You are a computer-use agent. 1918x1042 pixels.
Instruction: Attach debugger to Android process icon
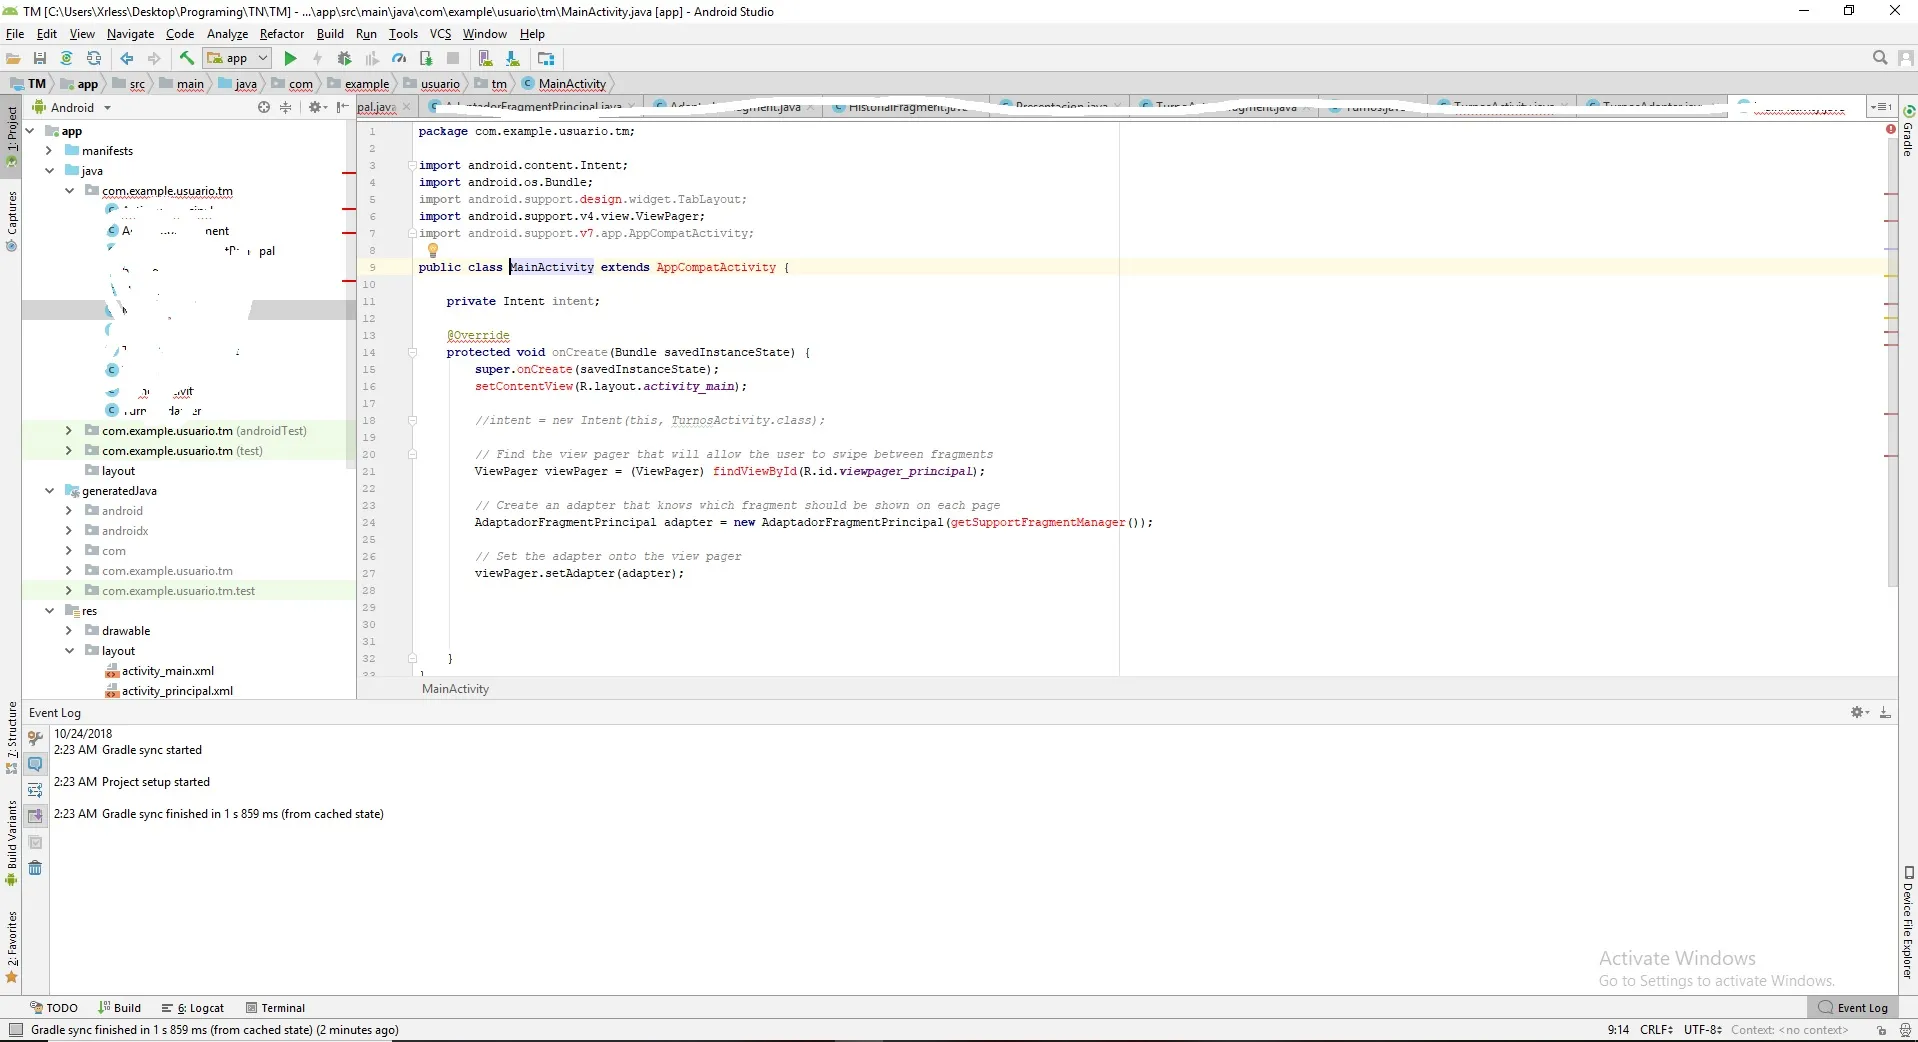[426, 59]
